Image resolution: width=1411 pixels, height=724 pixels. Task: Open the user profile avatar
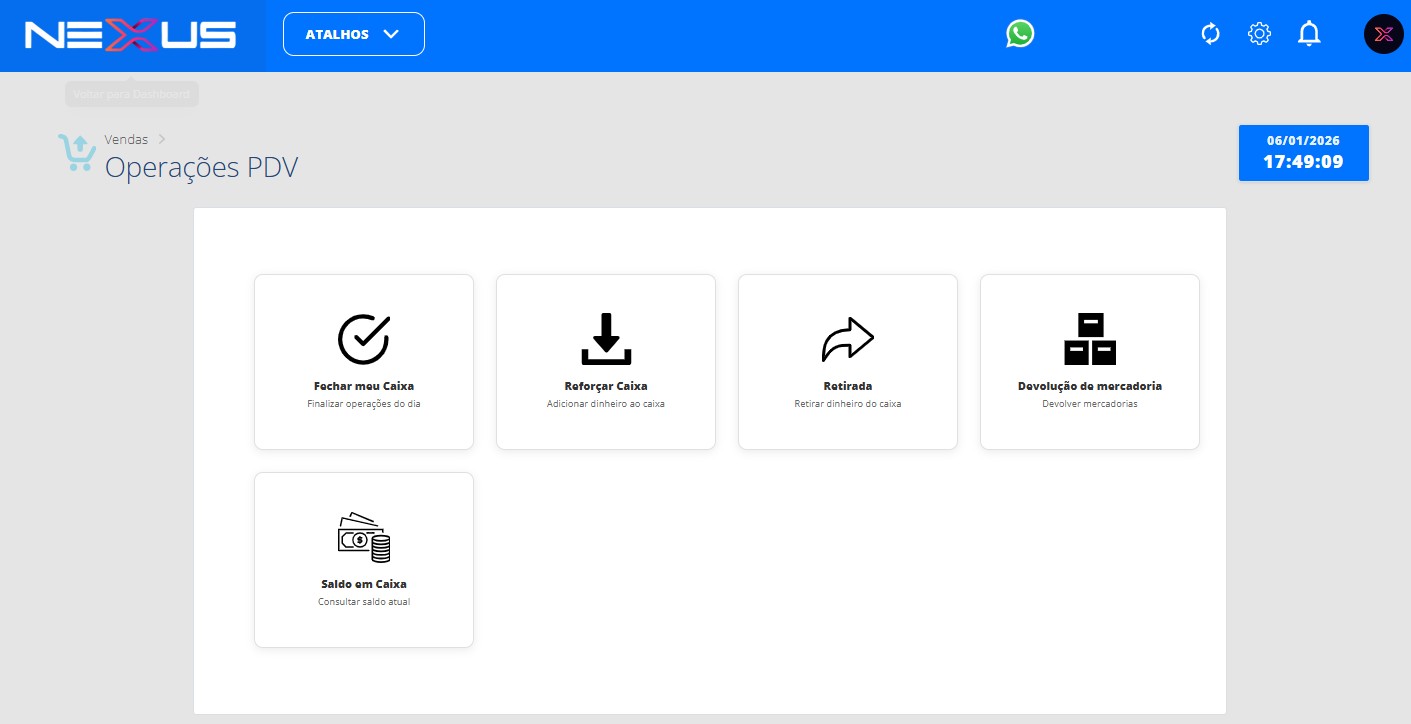pos(1383,34)
